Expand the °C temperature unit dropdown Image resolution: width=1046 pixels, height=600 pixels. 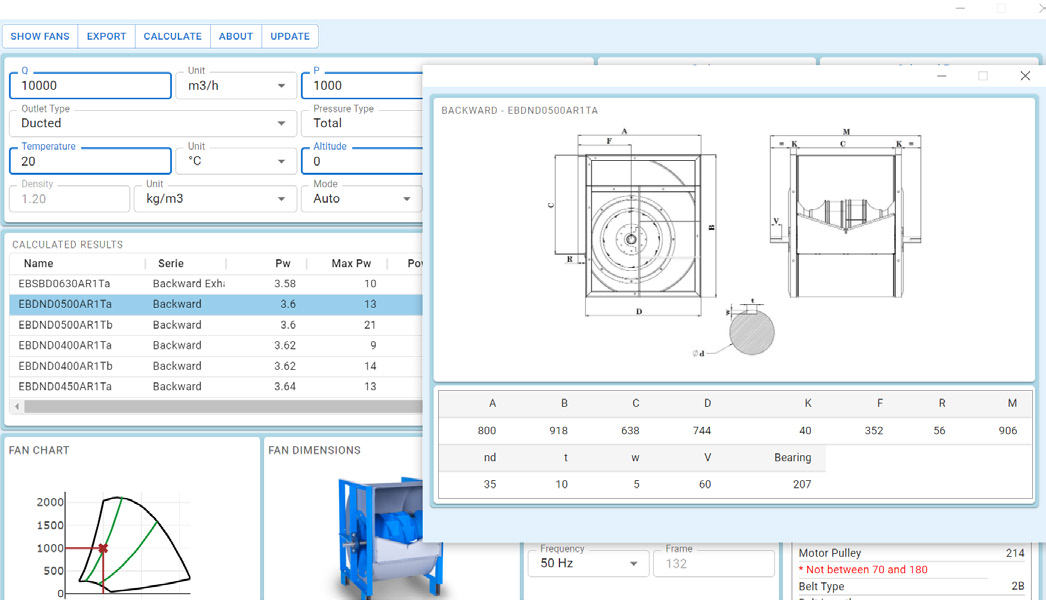(x=236, y=161)
